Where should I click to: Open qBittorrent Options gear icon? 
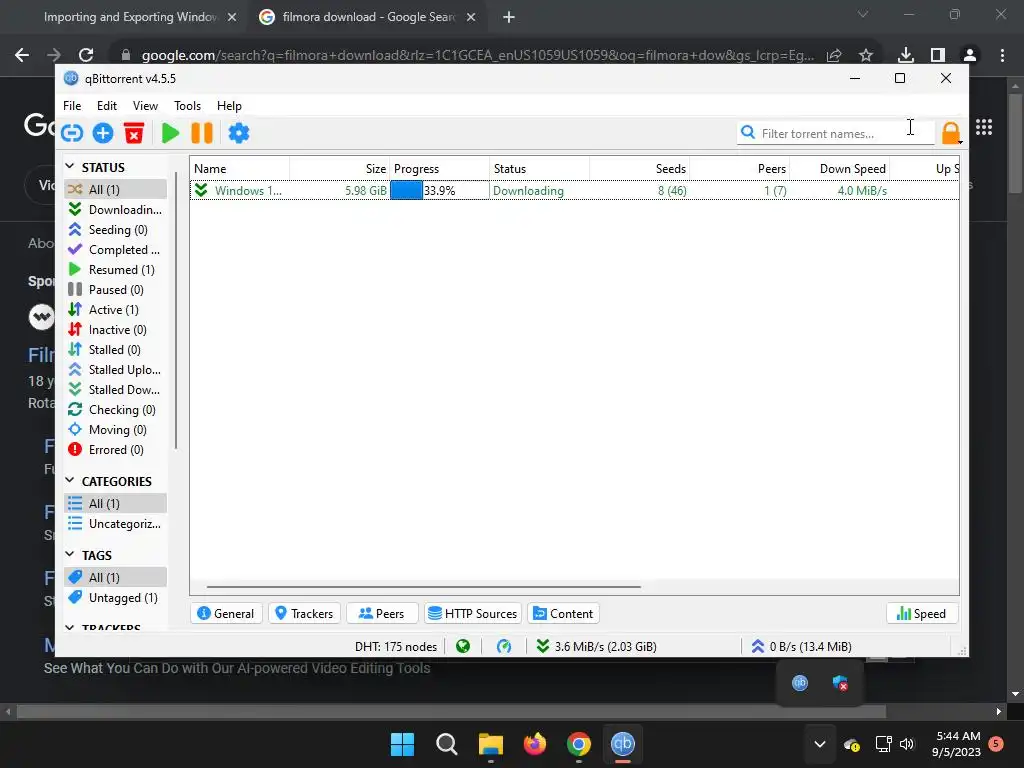click(x=238, y=133)
